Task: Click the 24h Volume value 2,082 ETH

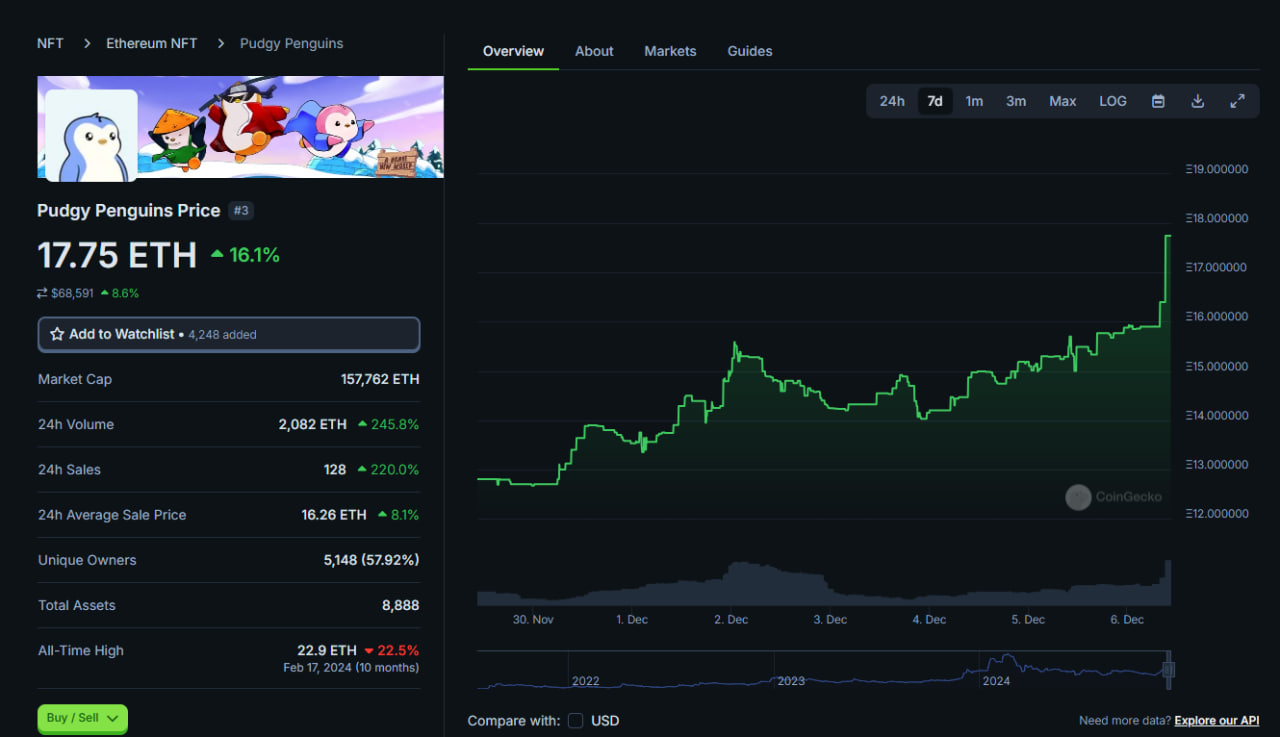Action: [313, 425]
